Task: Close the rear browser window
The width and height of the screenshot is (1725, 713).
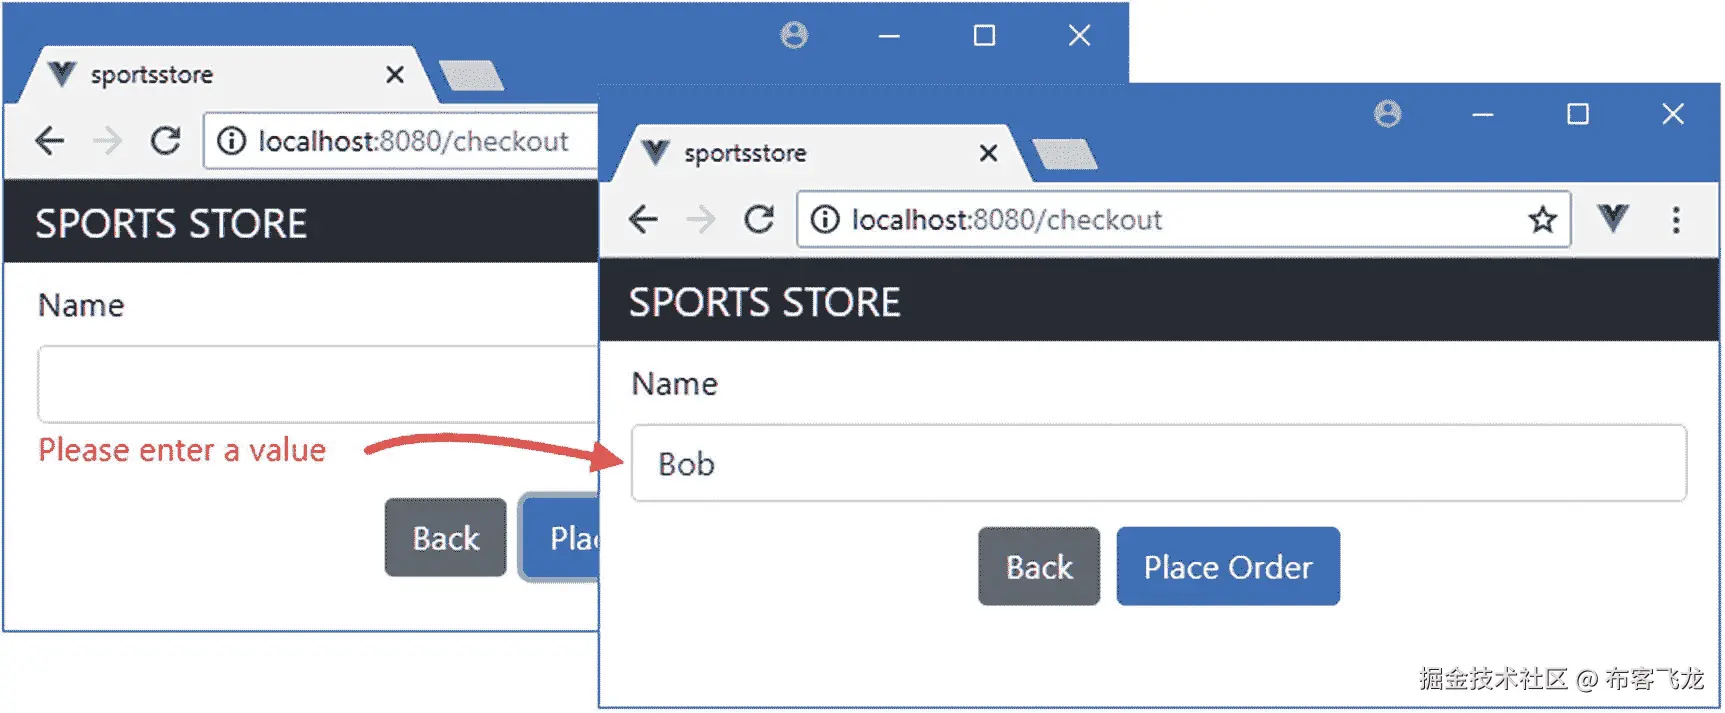Action: coord(1079,36)
